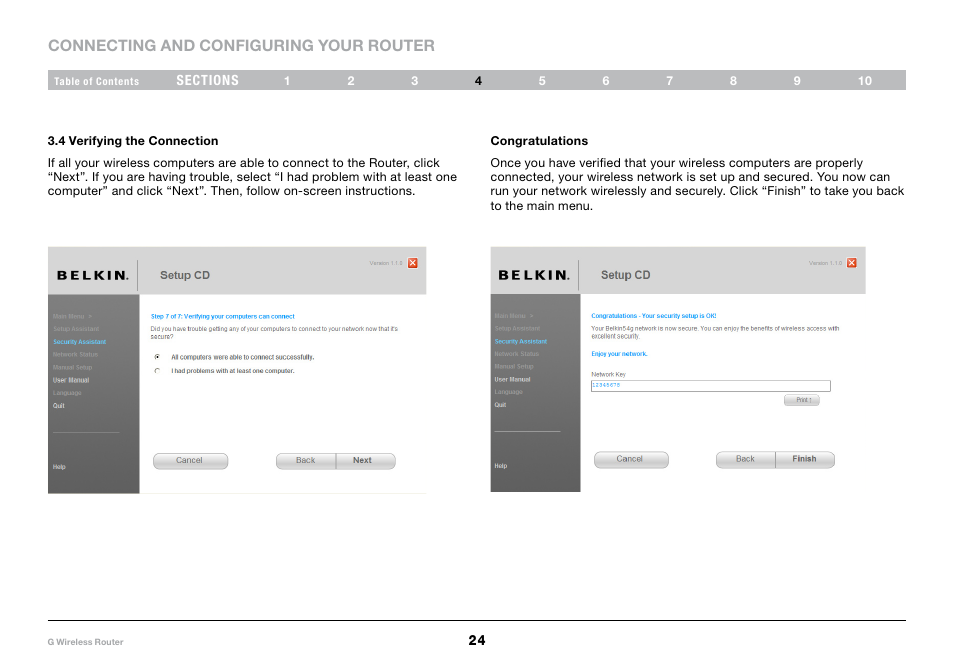
Task: Jump to section 3 in header
Action: pyautogui.click(x=414, y=81)
